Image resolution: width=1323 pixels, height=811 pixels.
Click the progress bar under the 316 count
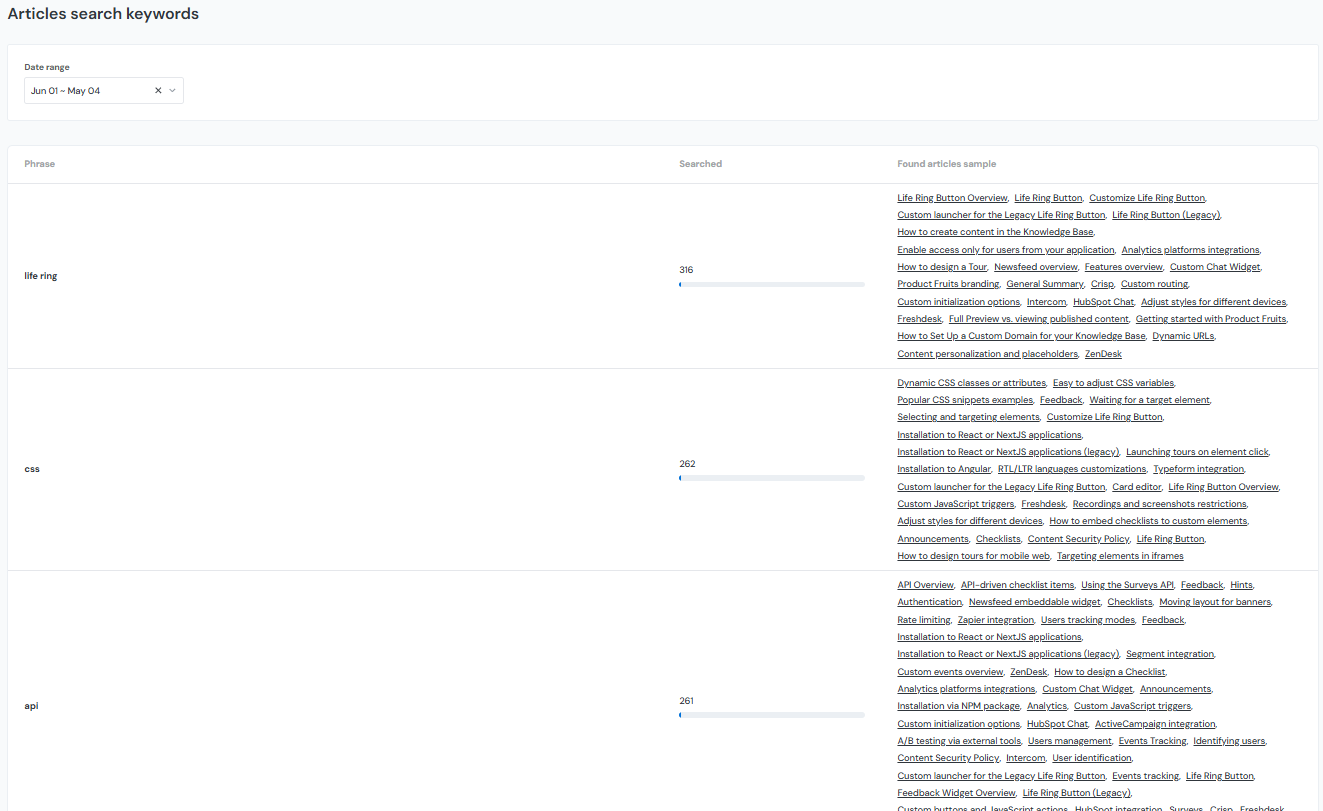pyautogui.click(x=771, y=283)
